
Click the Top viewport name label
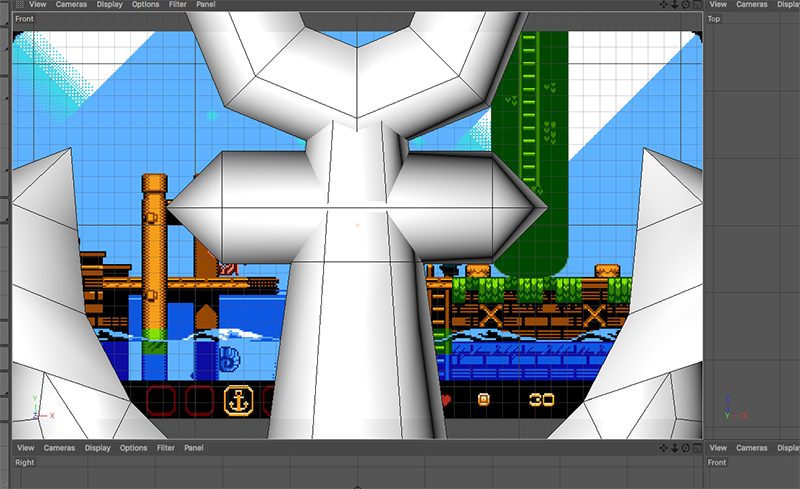[713, 19]
